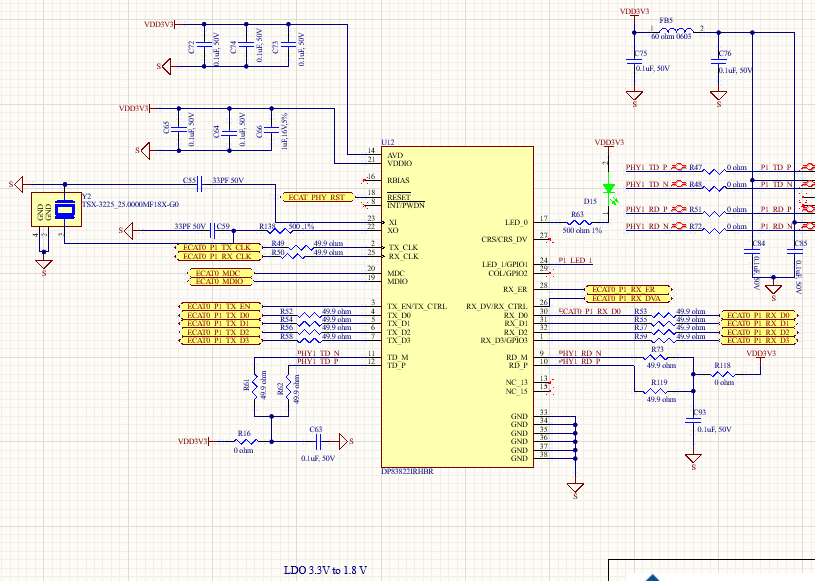815x581 pixels.
Task: Select the P1_LED_1 net label
Action: [x=575, y=260]
